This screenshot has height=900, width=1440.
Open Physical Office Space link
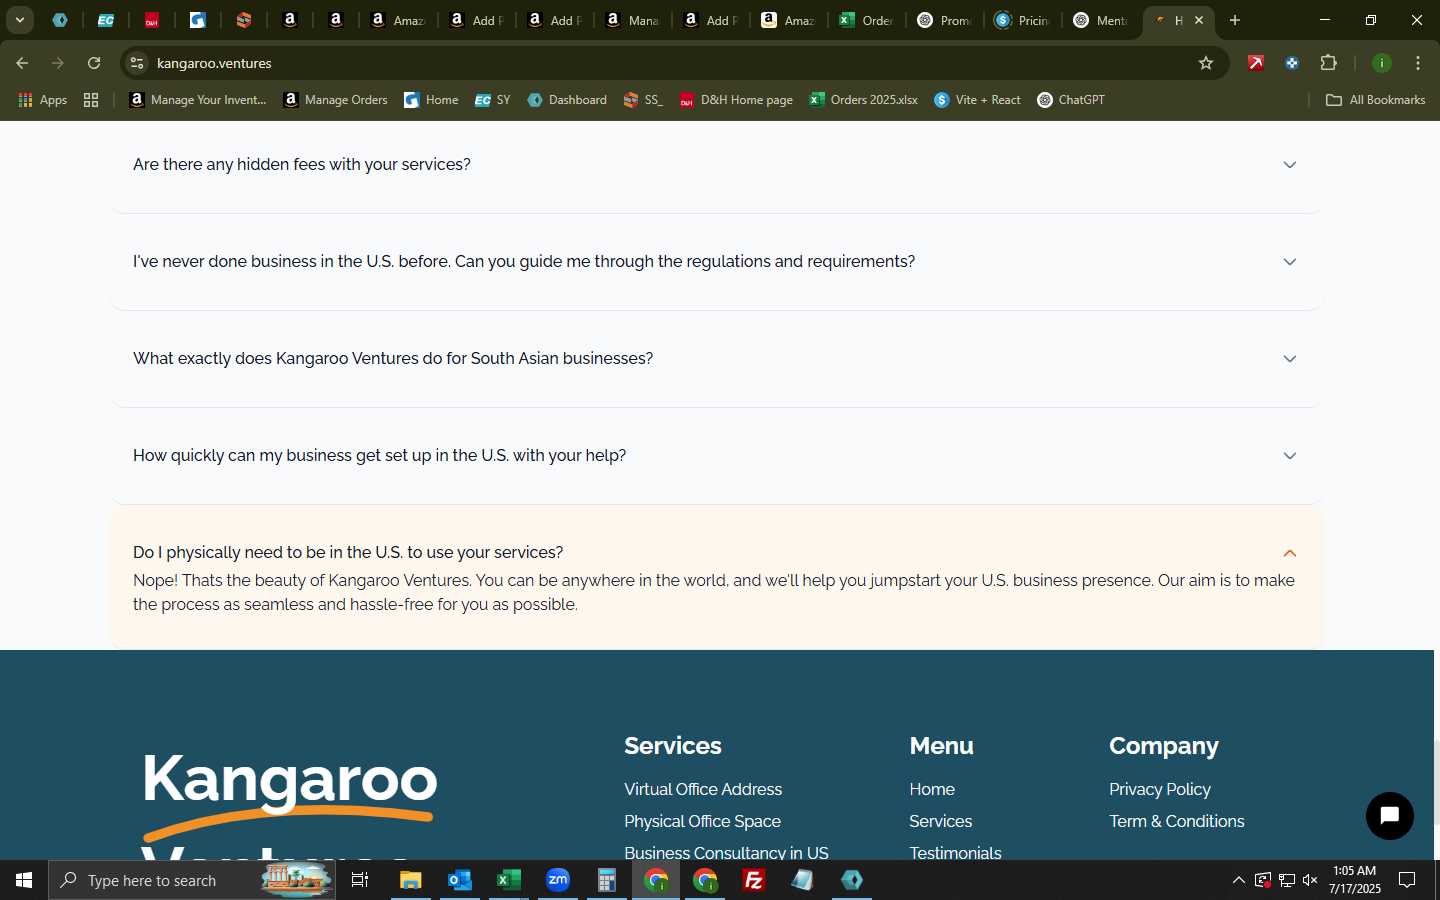click(x=702, y=821)
